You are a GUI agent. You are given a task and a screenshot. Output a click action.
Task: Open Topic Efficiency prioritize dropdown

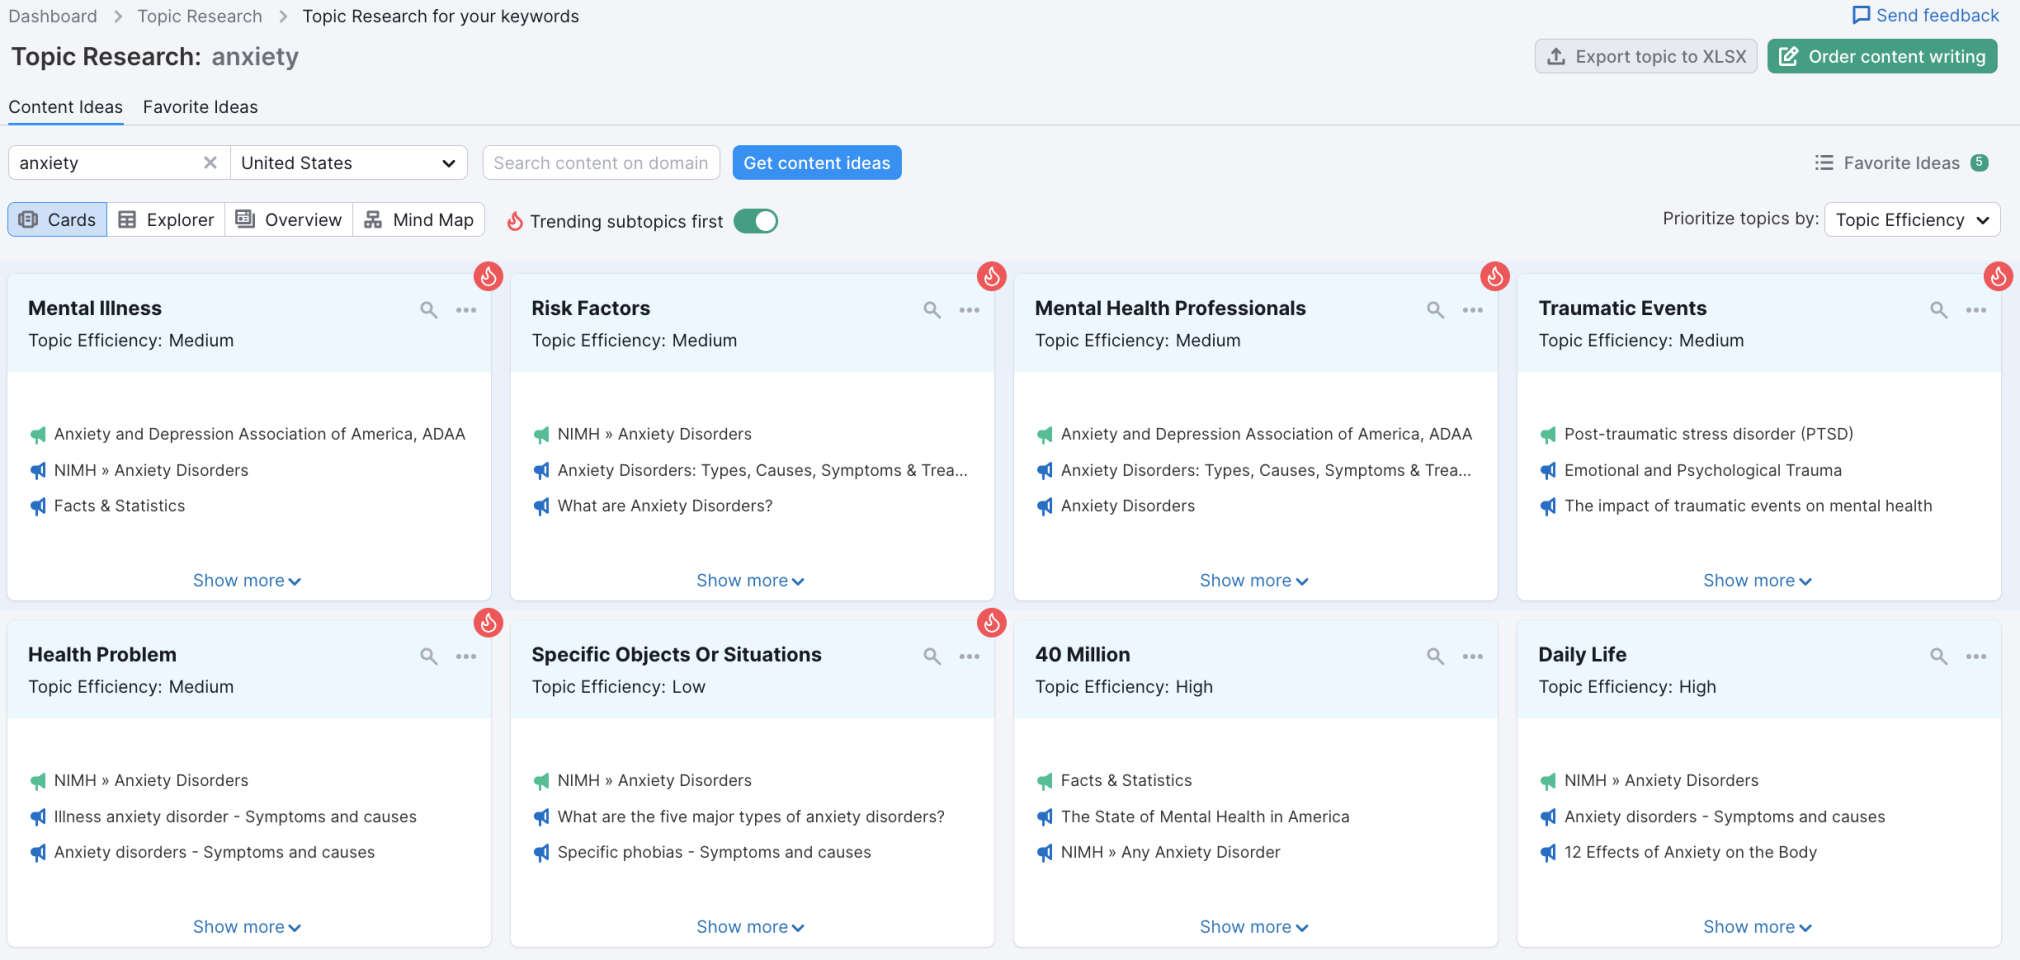[x=1912, y=220]
